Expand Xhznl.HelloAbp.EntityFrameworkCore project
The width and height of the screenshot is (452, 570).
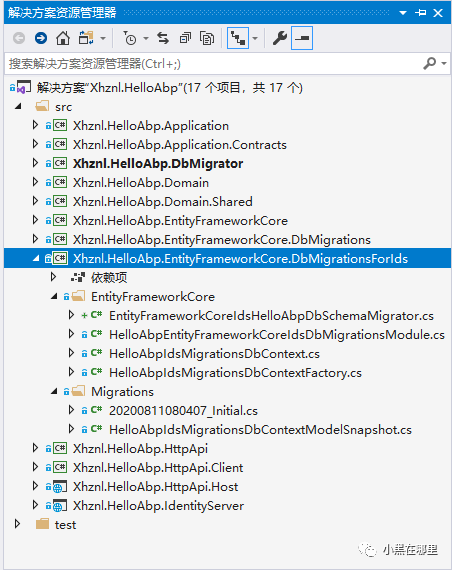coord(35,220)
